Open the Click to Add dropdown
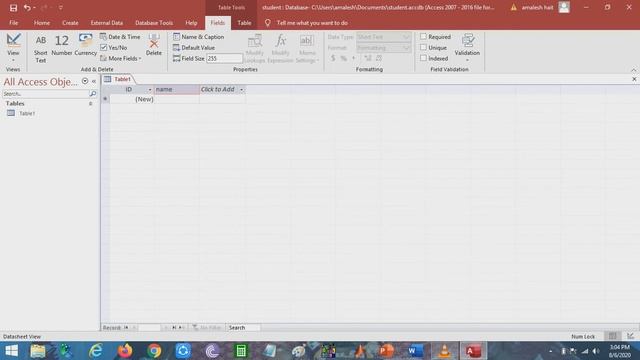640x360 pixels. point(241,89)
